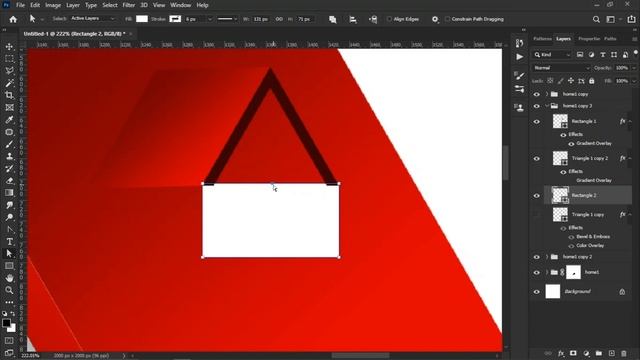Select the Crop tool
This screenshot has width=640, height=360.
(x=9, y=96)
